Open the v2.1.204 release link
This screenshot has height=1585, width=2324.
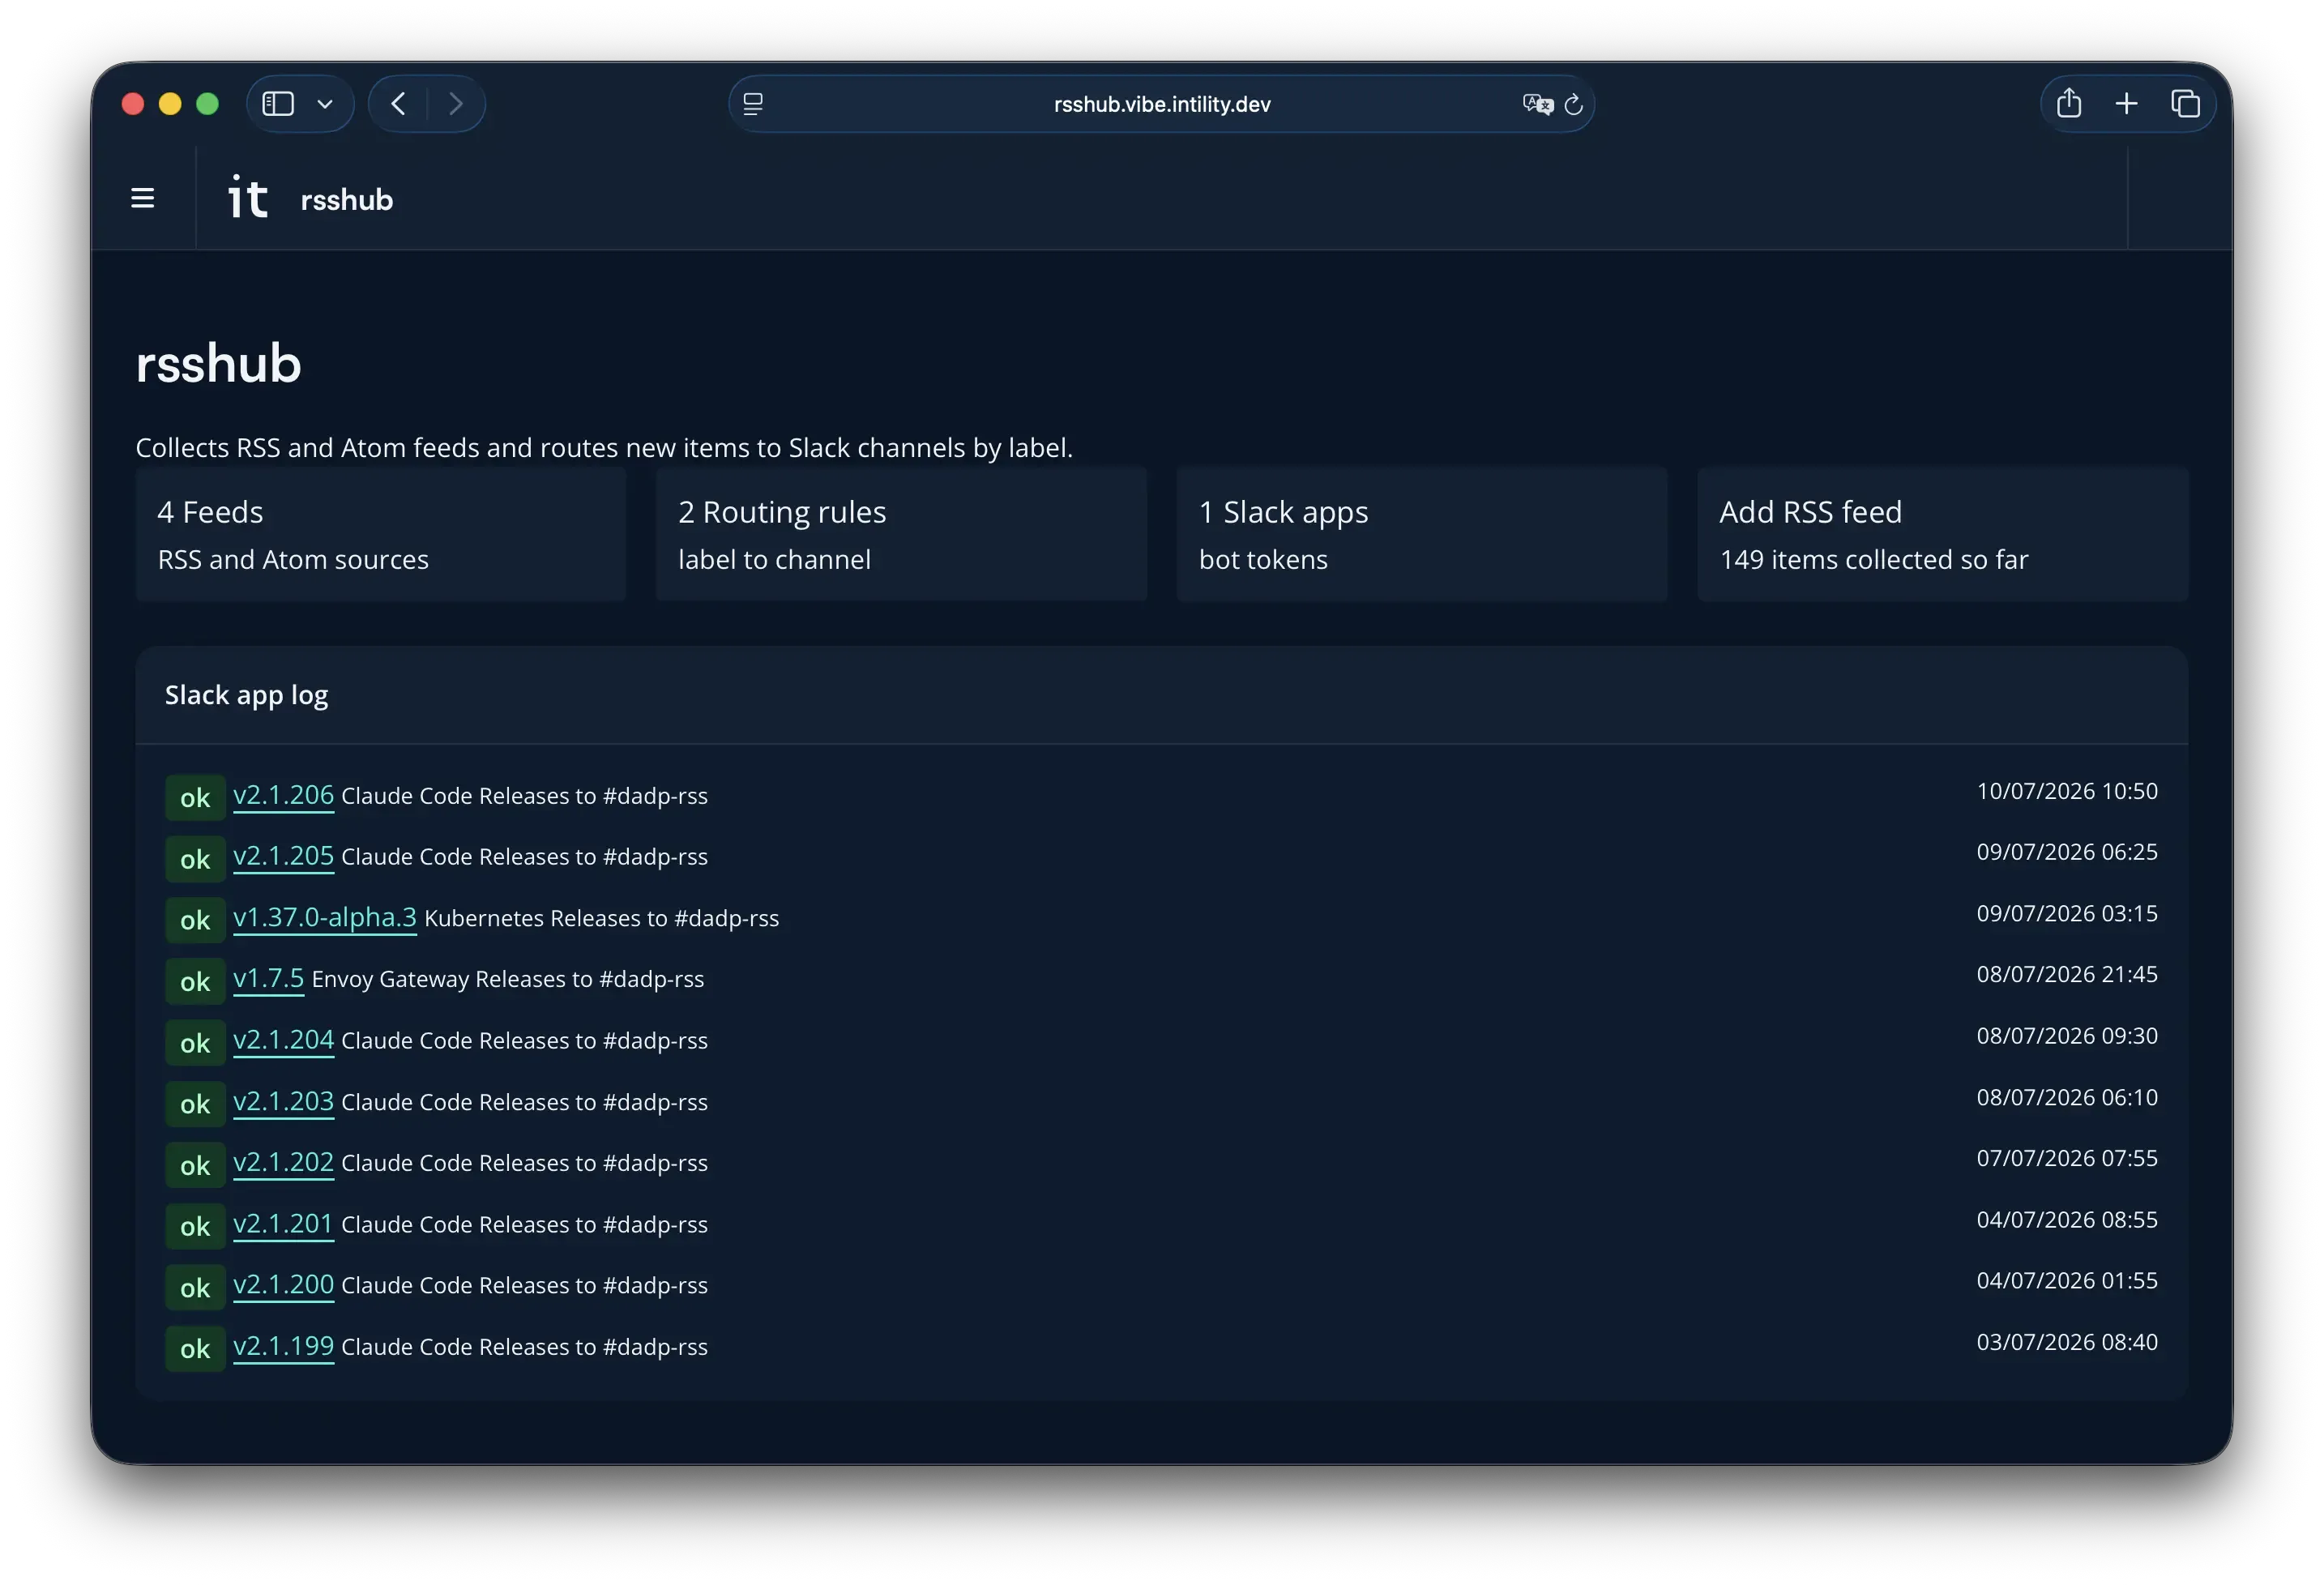[x=283, y=1040]
